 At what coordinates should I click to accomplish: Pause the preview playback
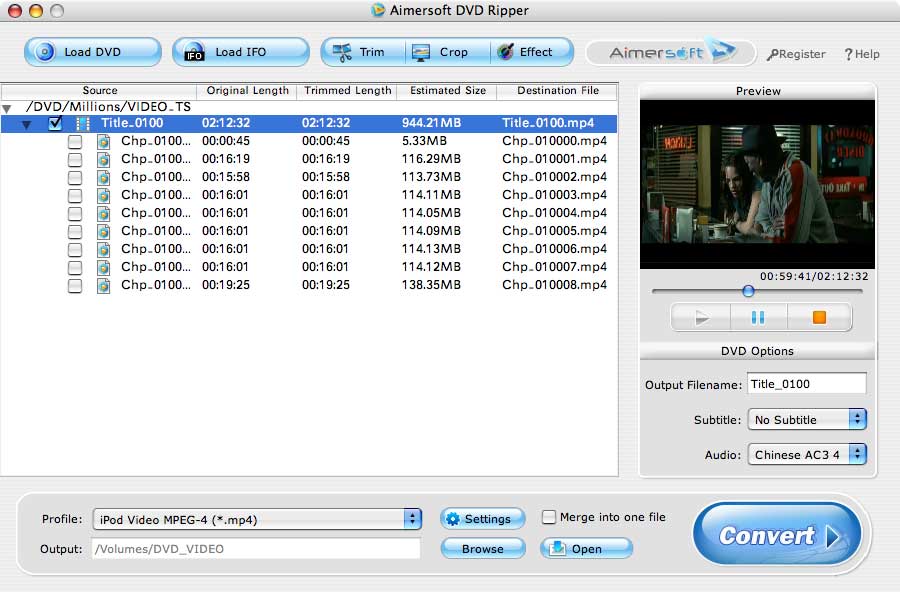tap(758, 316)
